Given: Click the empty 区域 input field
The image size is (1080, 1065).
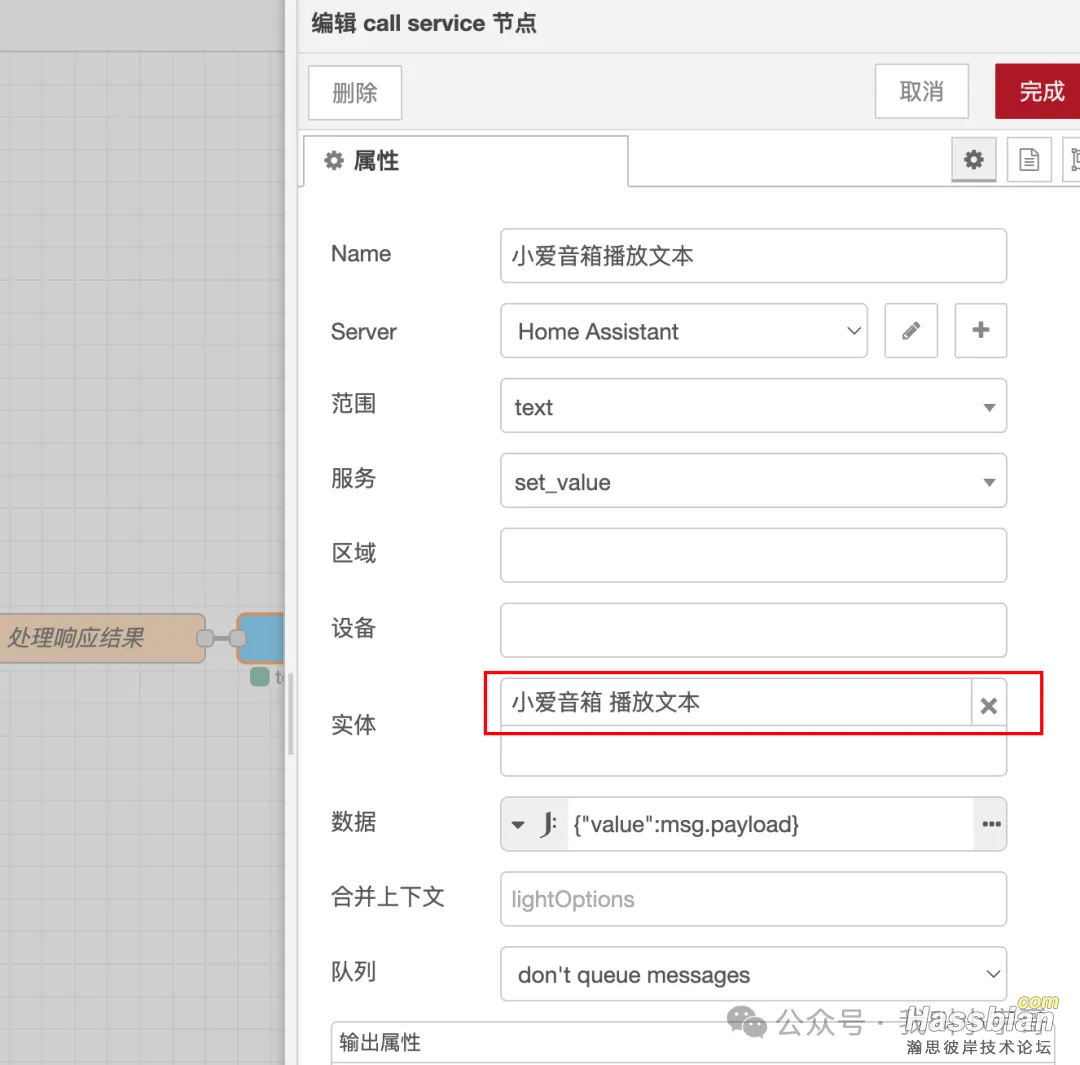Looking at the screenshot, I should 752,555.
